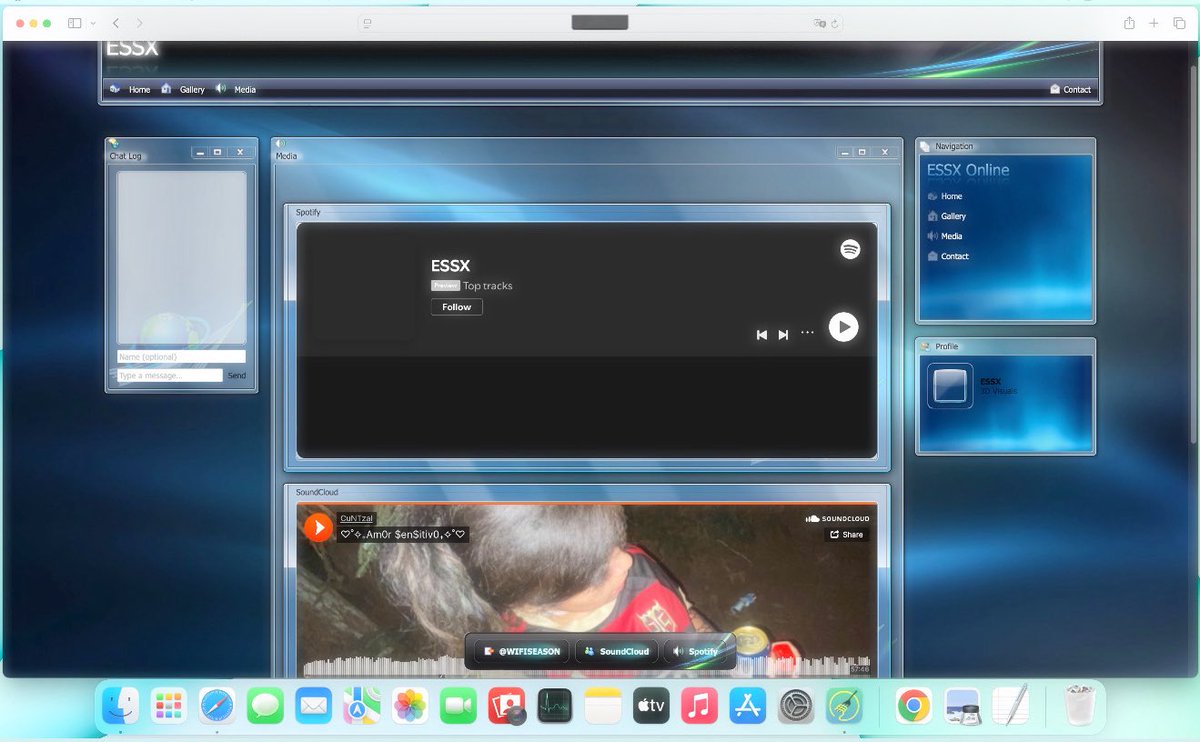1200x742 pixels.
Task: Open Activity Monitor from the Dock
Action: (554, 706)
